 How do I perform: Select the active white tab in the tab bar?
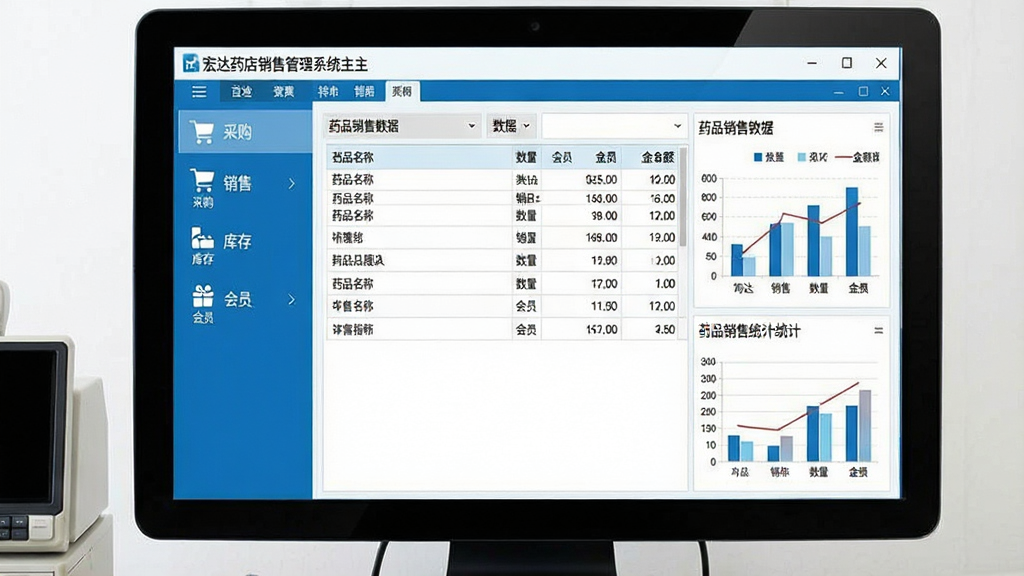402,91
